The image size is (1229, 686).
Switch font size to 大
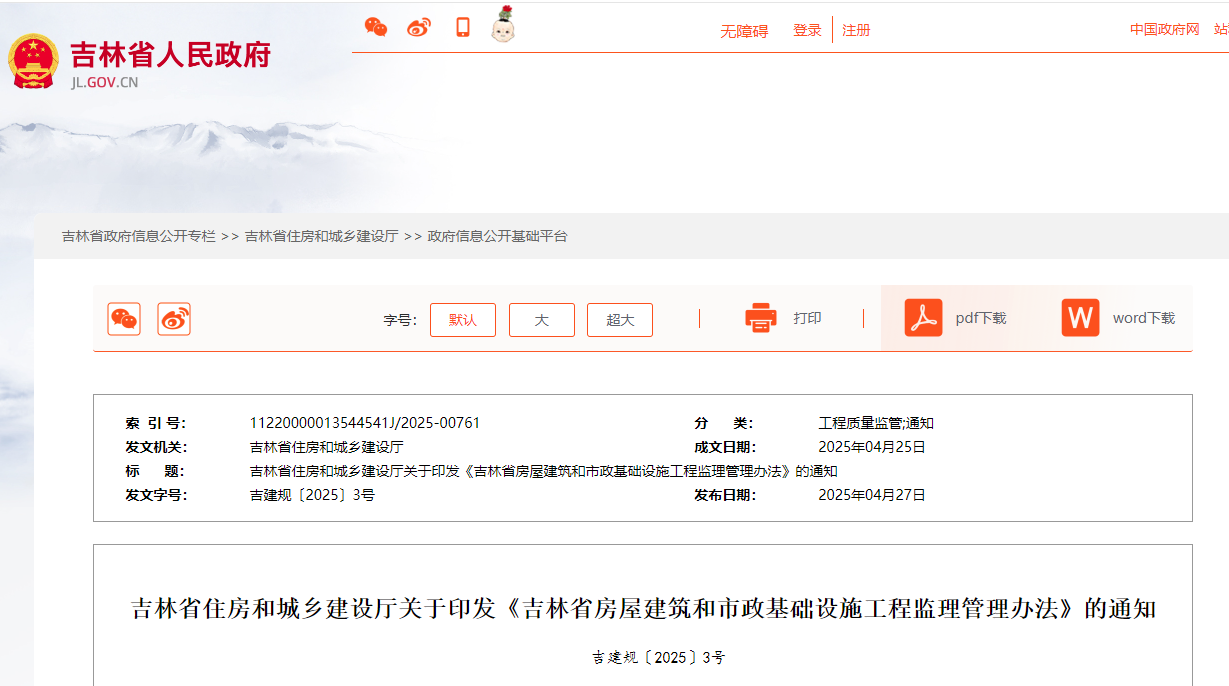(541, 320)
